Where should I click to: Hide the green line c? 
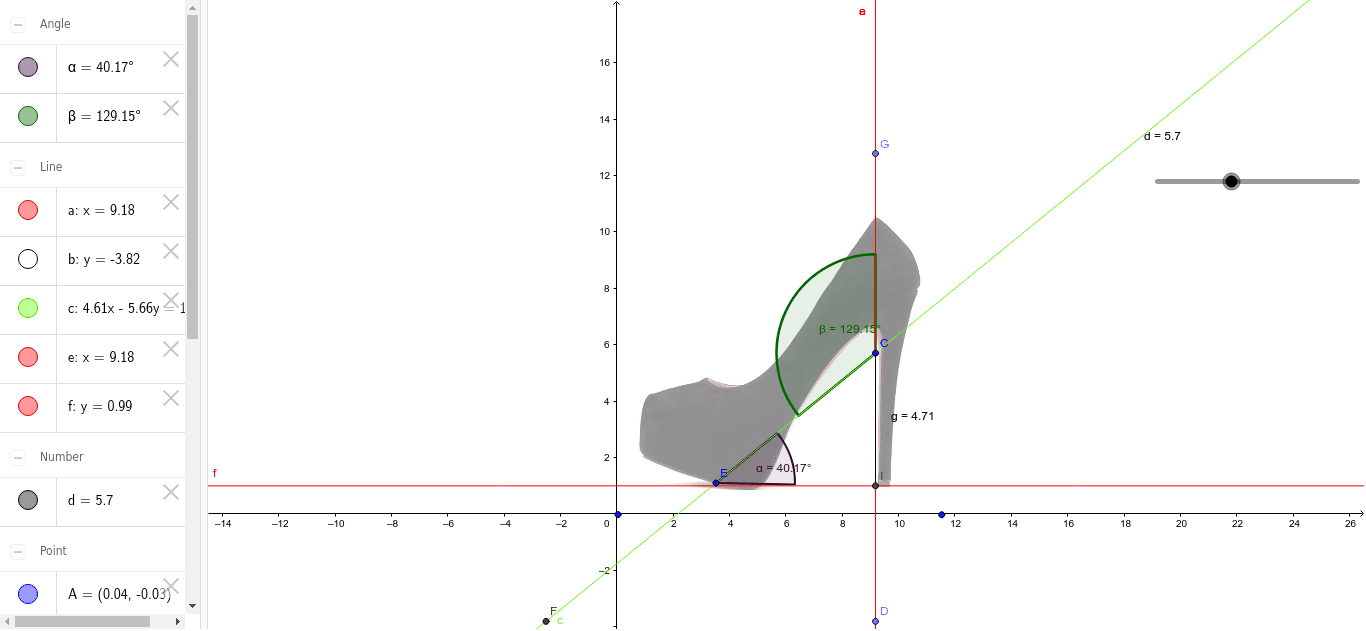pyautogui.click(x=28, y=308)
